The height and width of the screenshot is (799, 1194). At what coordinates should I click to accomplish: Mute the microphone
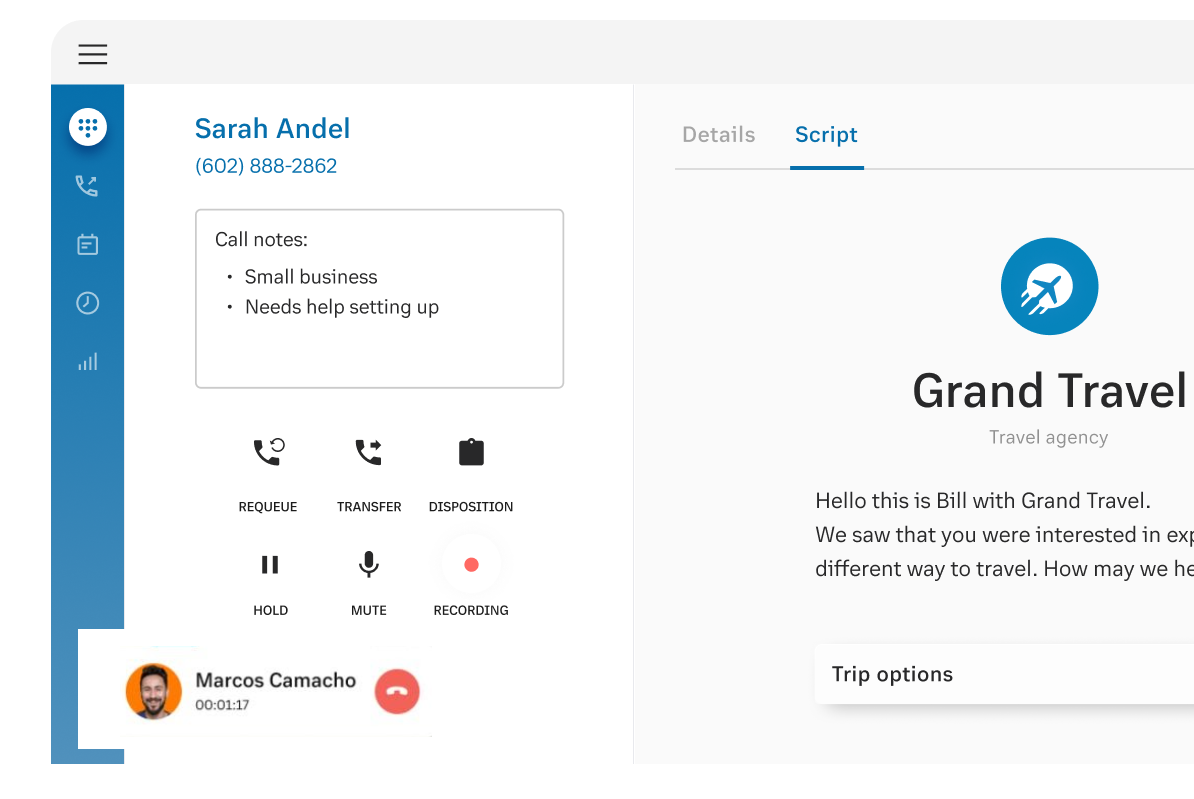[x=369, y=565]
